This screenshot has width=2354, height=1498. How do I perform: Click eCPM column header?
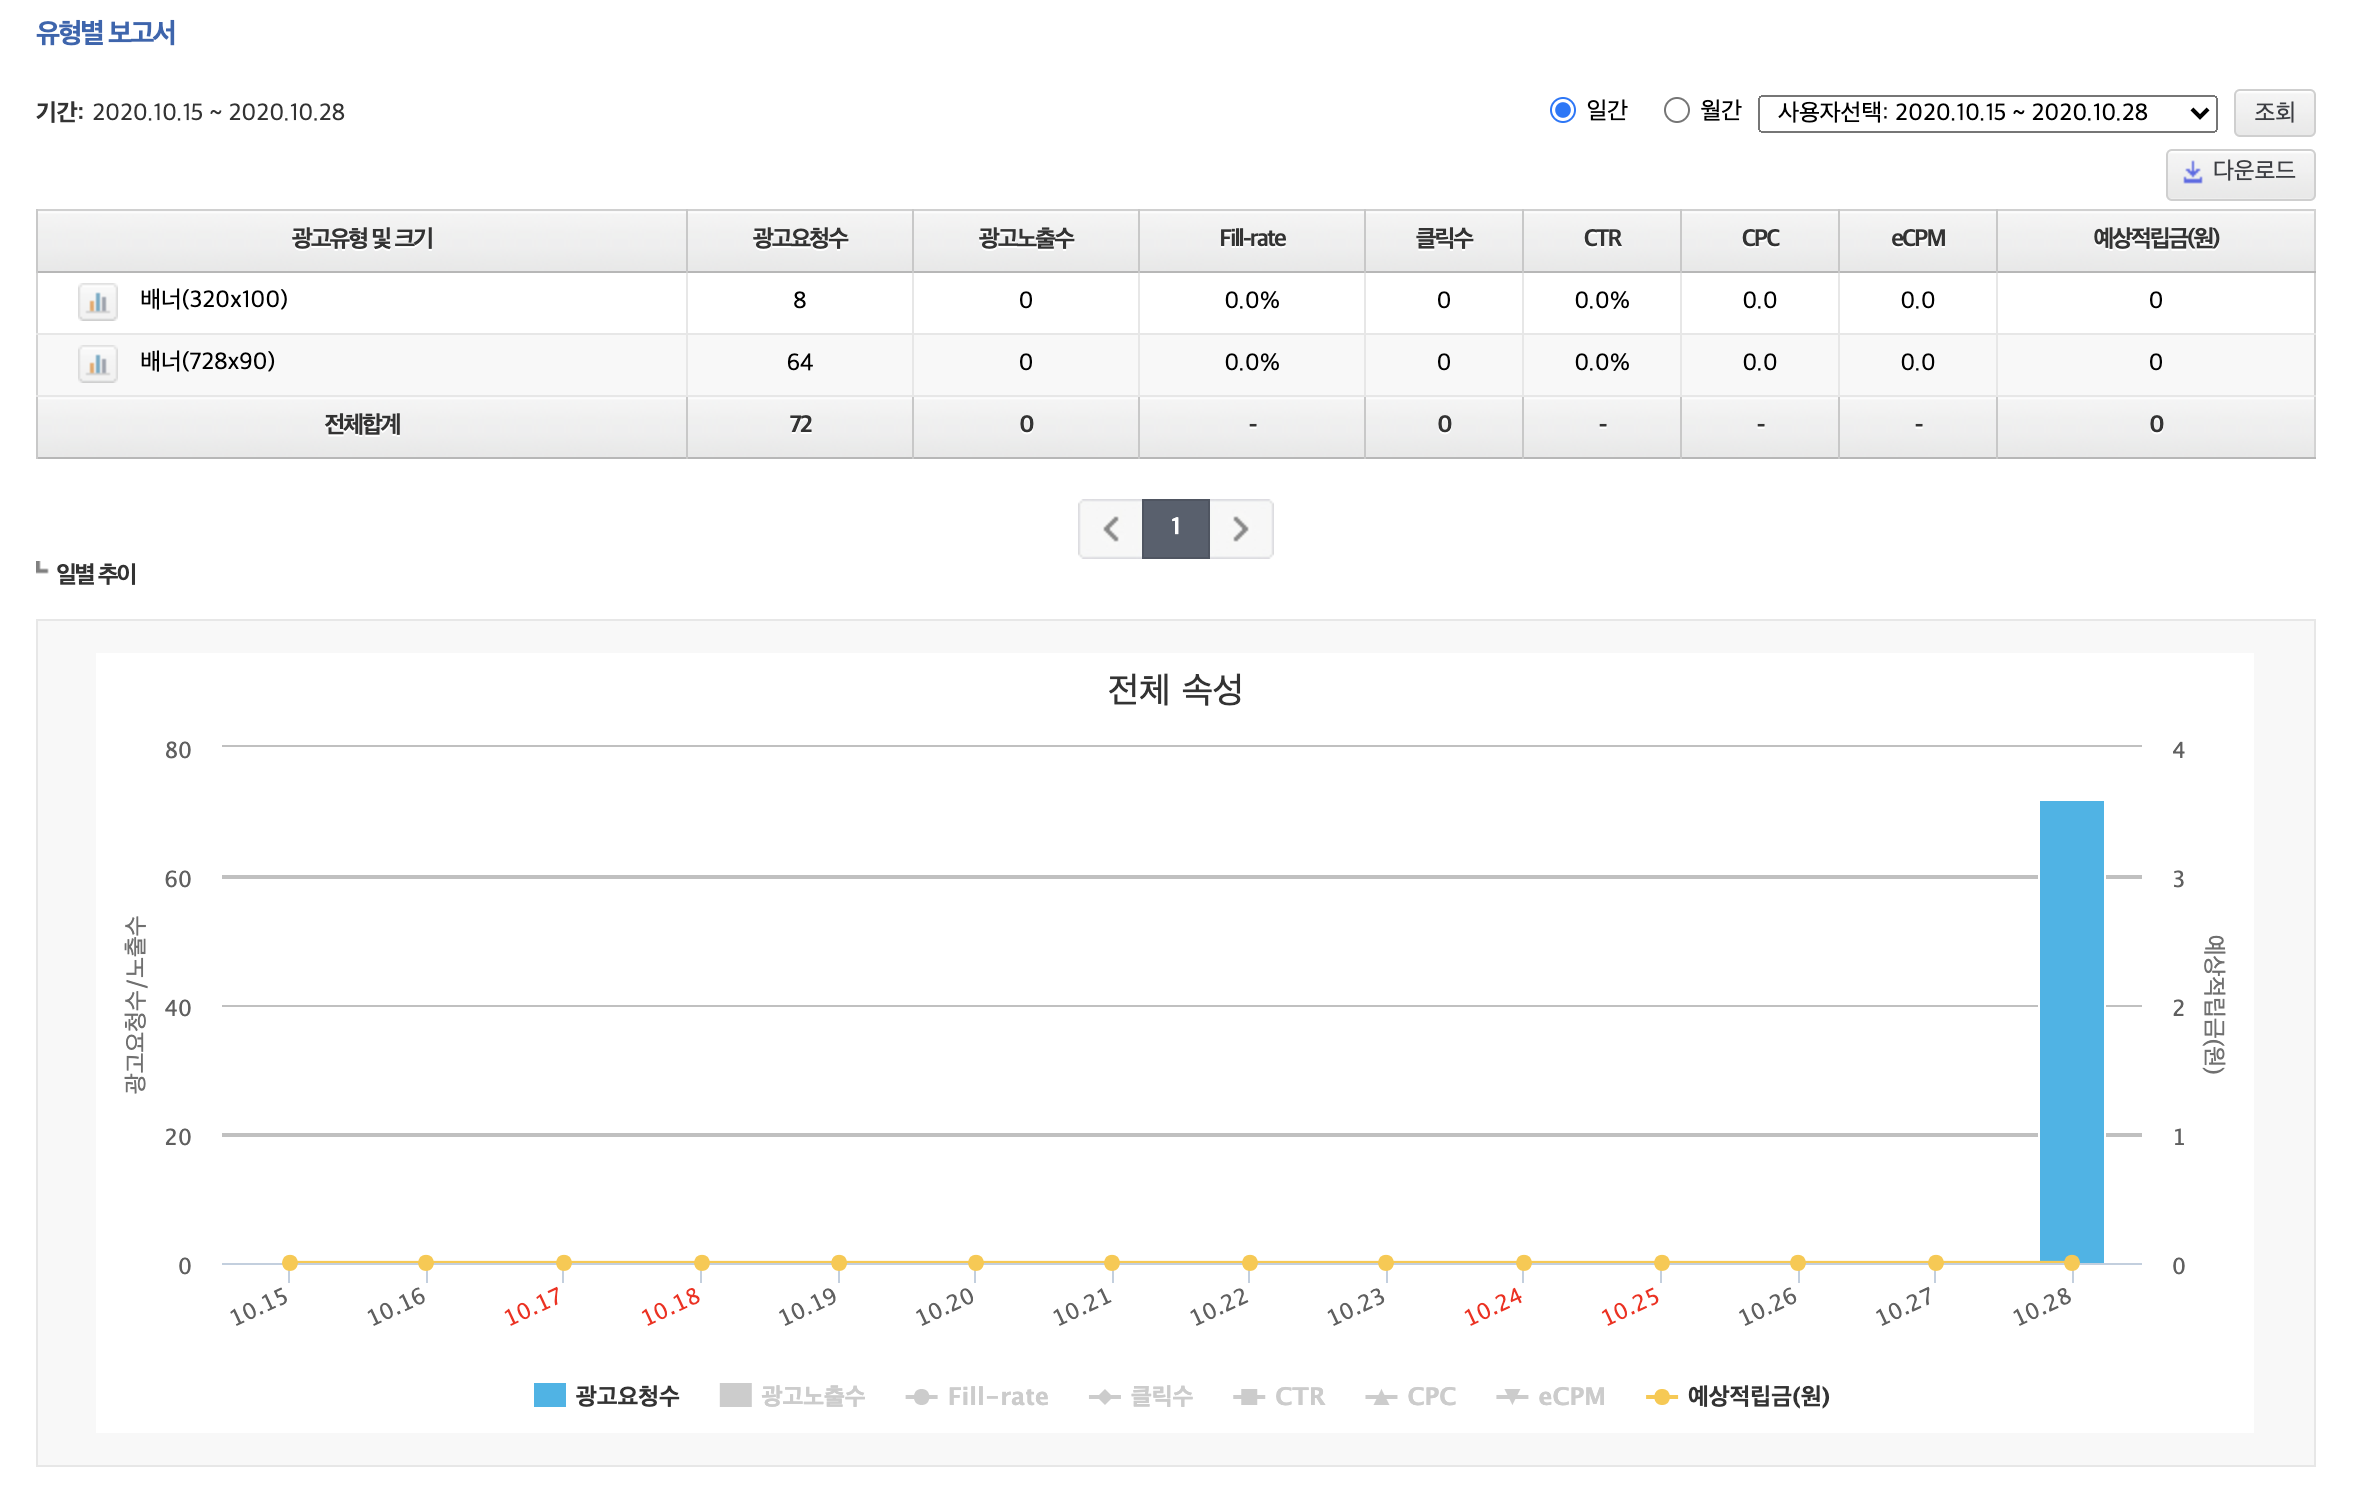pos(1917,239)
